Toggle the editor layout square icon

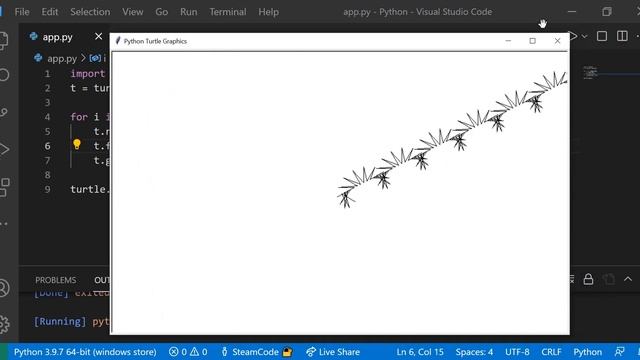[x=602, y=36]
